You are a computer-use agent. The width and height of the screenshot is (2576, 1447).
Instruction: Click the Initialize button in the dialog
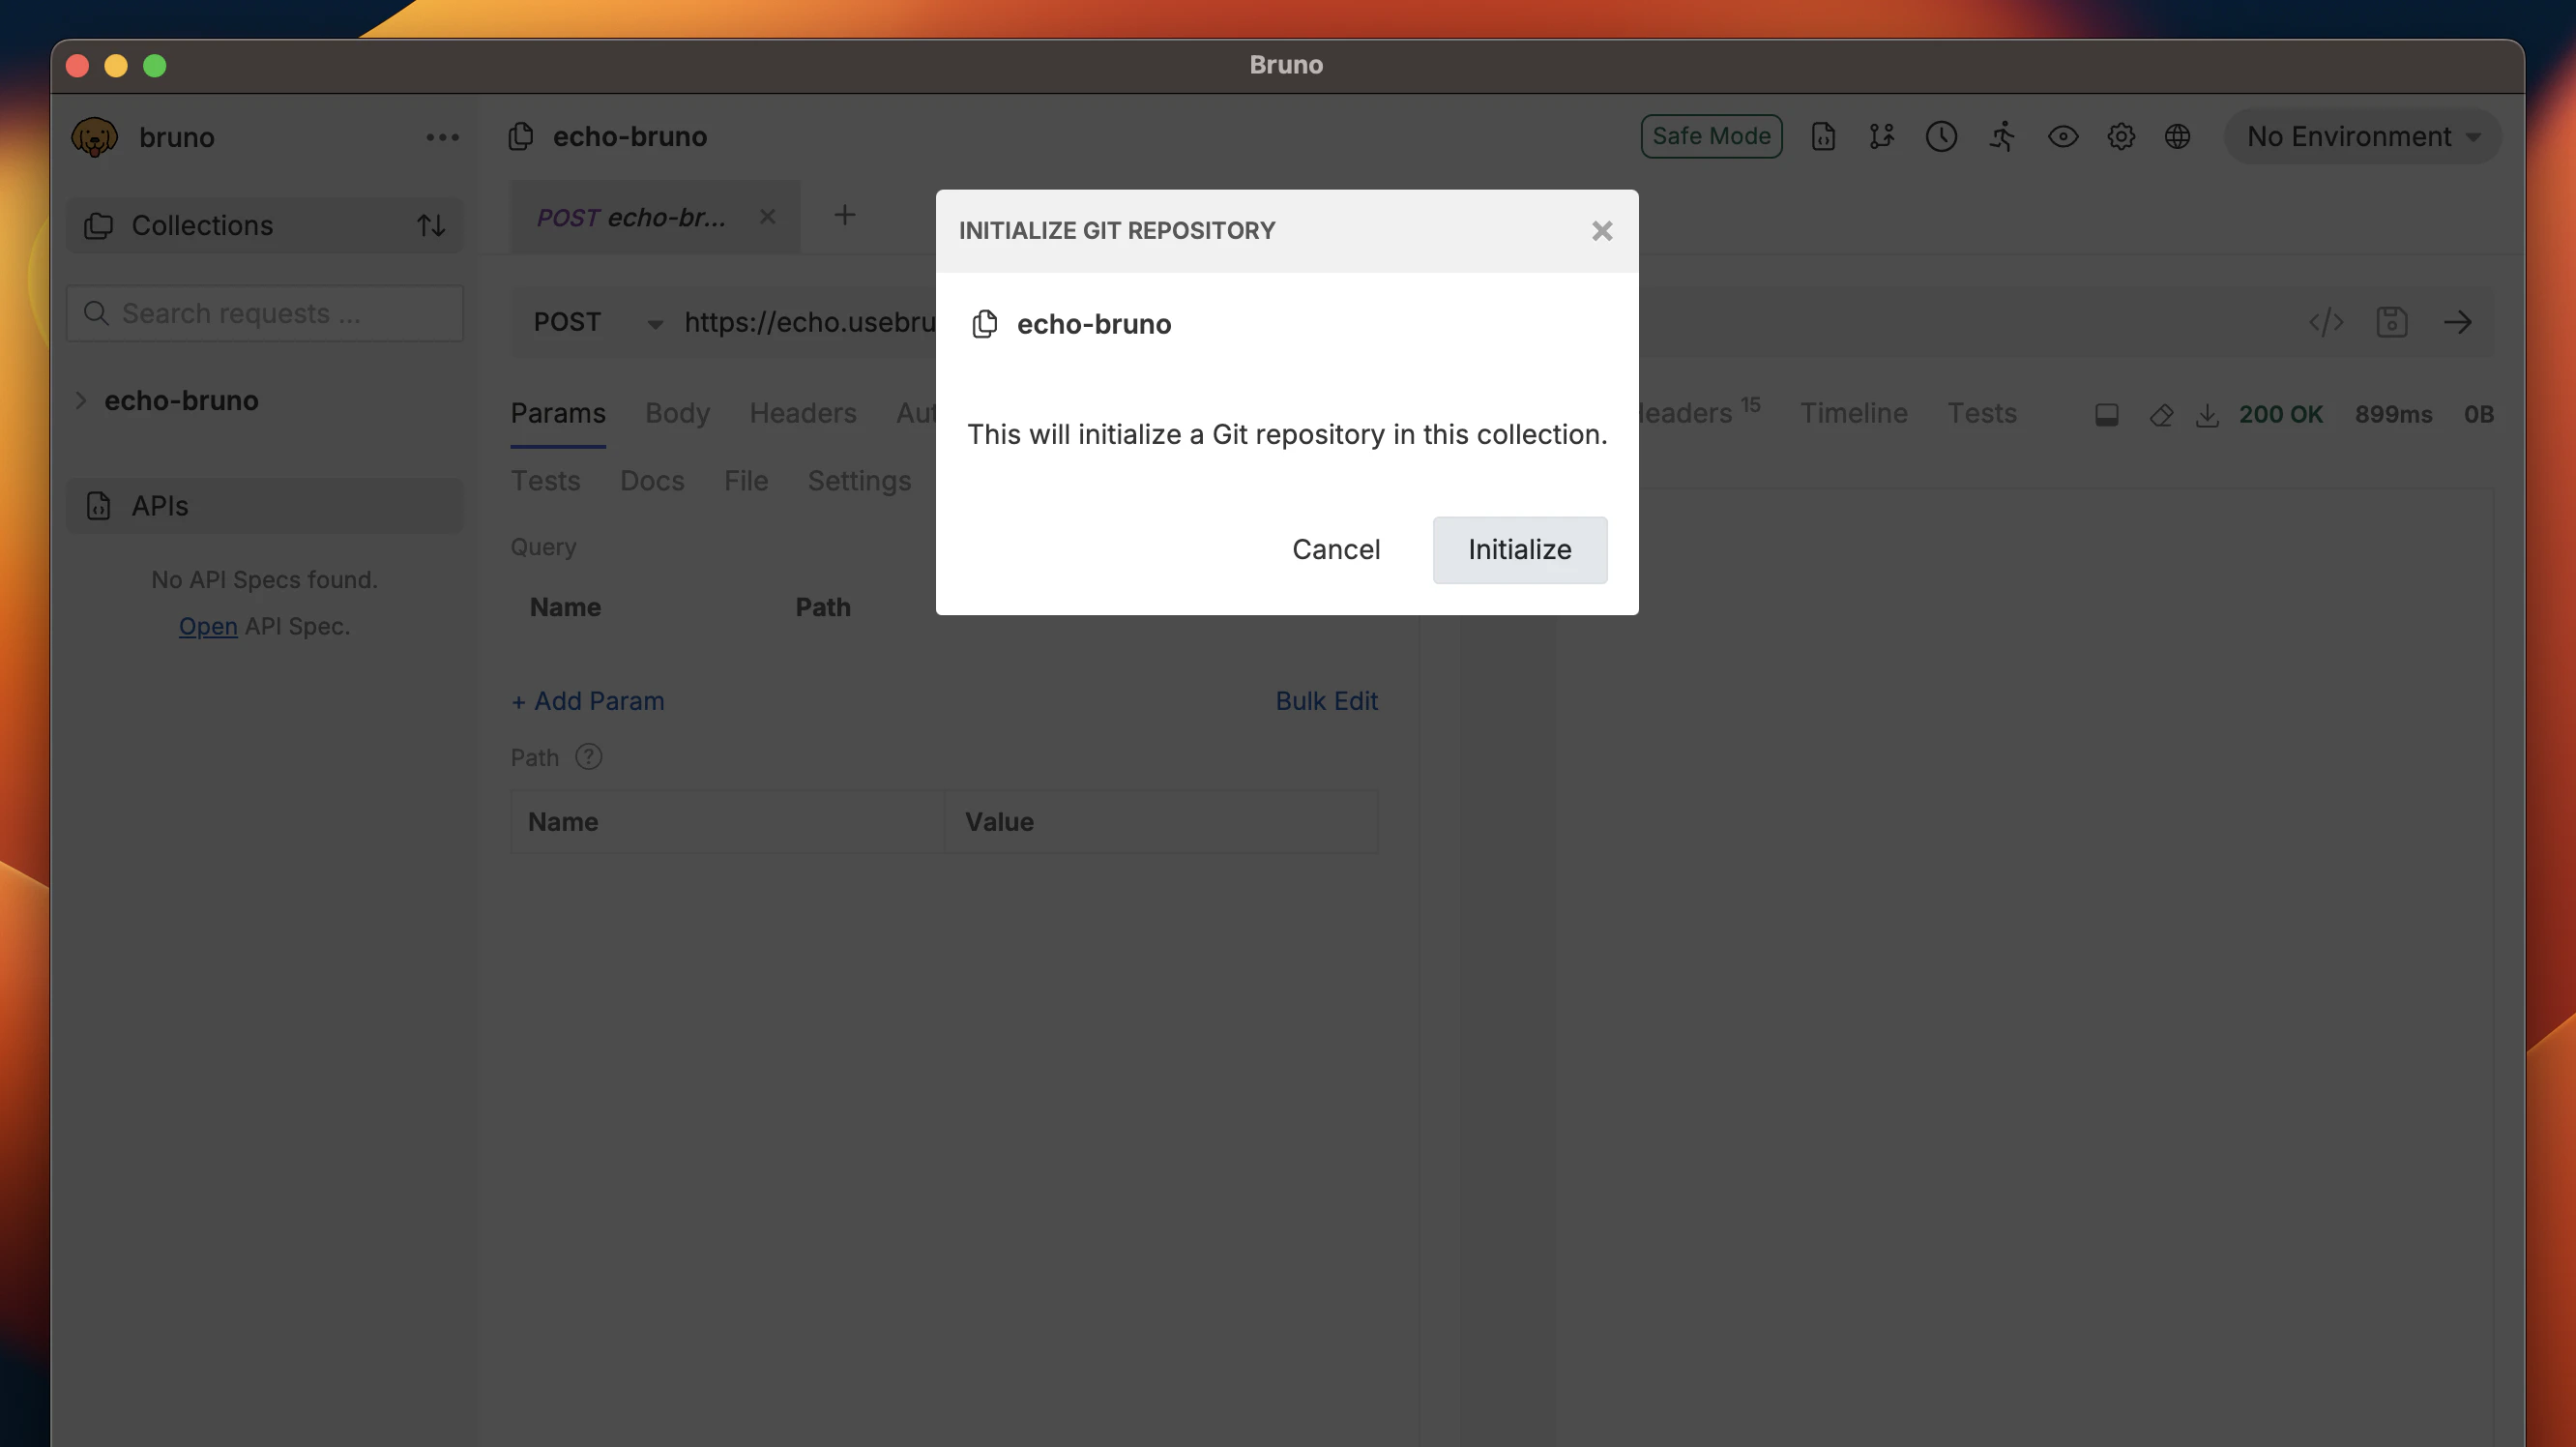(x=1519, y=549)
